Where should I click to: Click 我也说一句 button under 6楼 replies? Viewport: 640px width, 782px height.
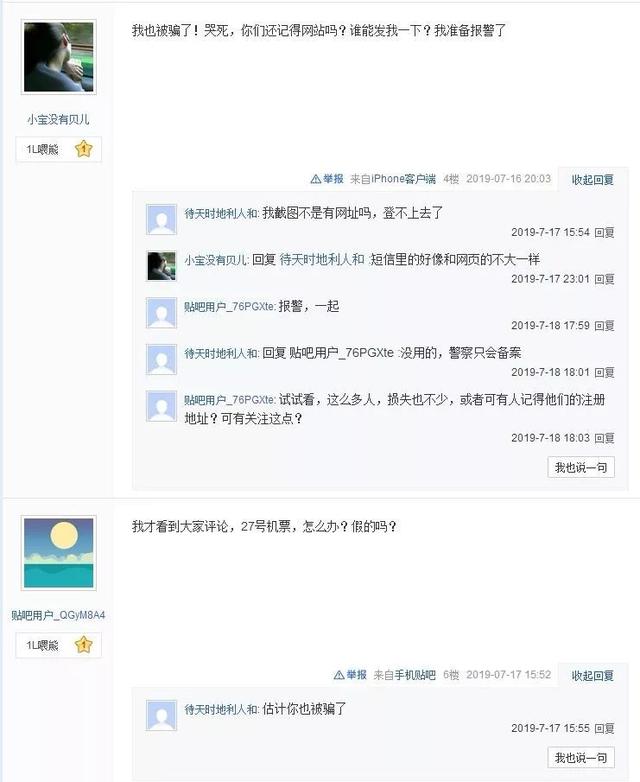coord(581,758)
